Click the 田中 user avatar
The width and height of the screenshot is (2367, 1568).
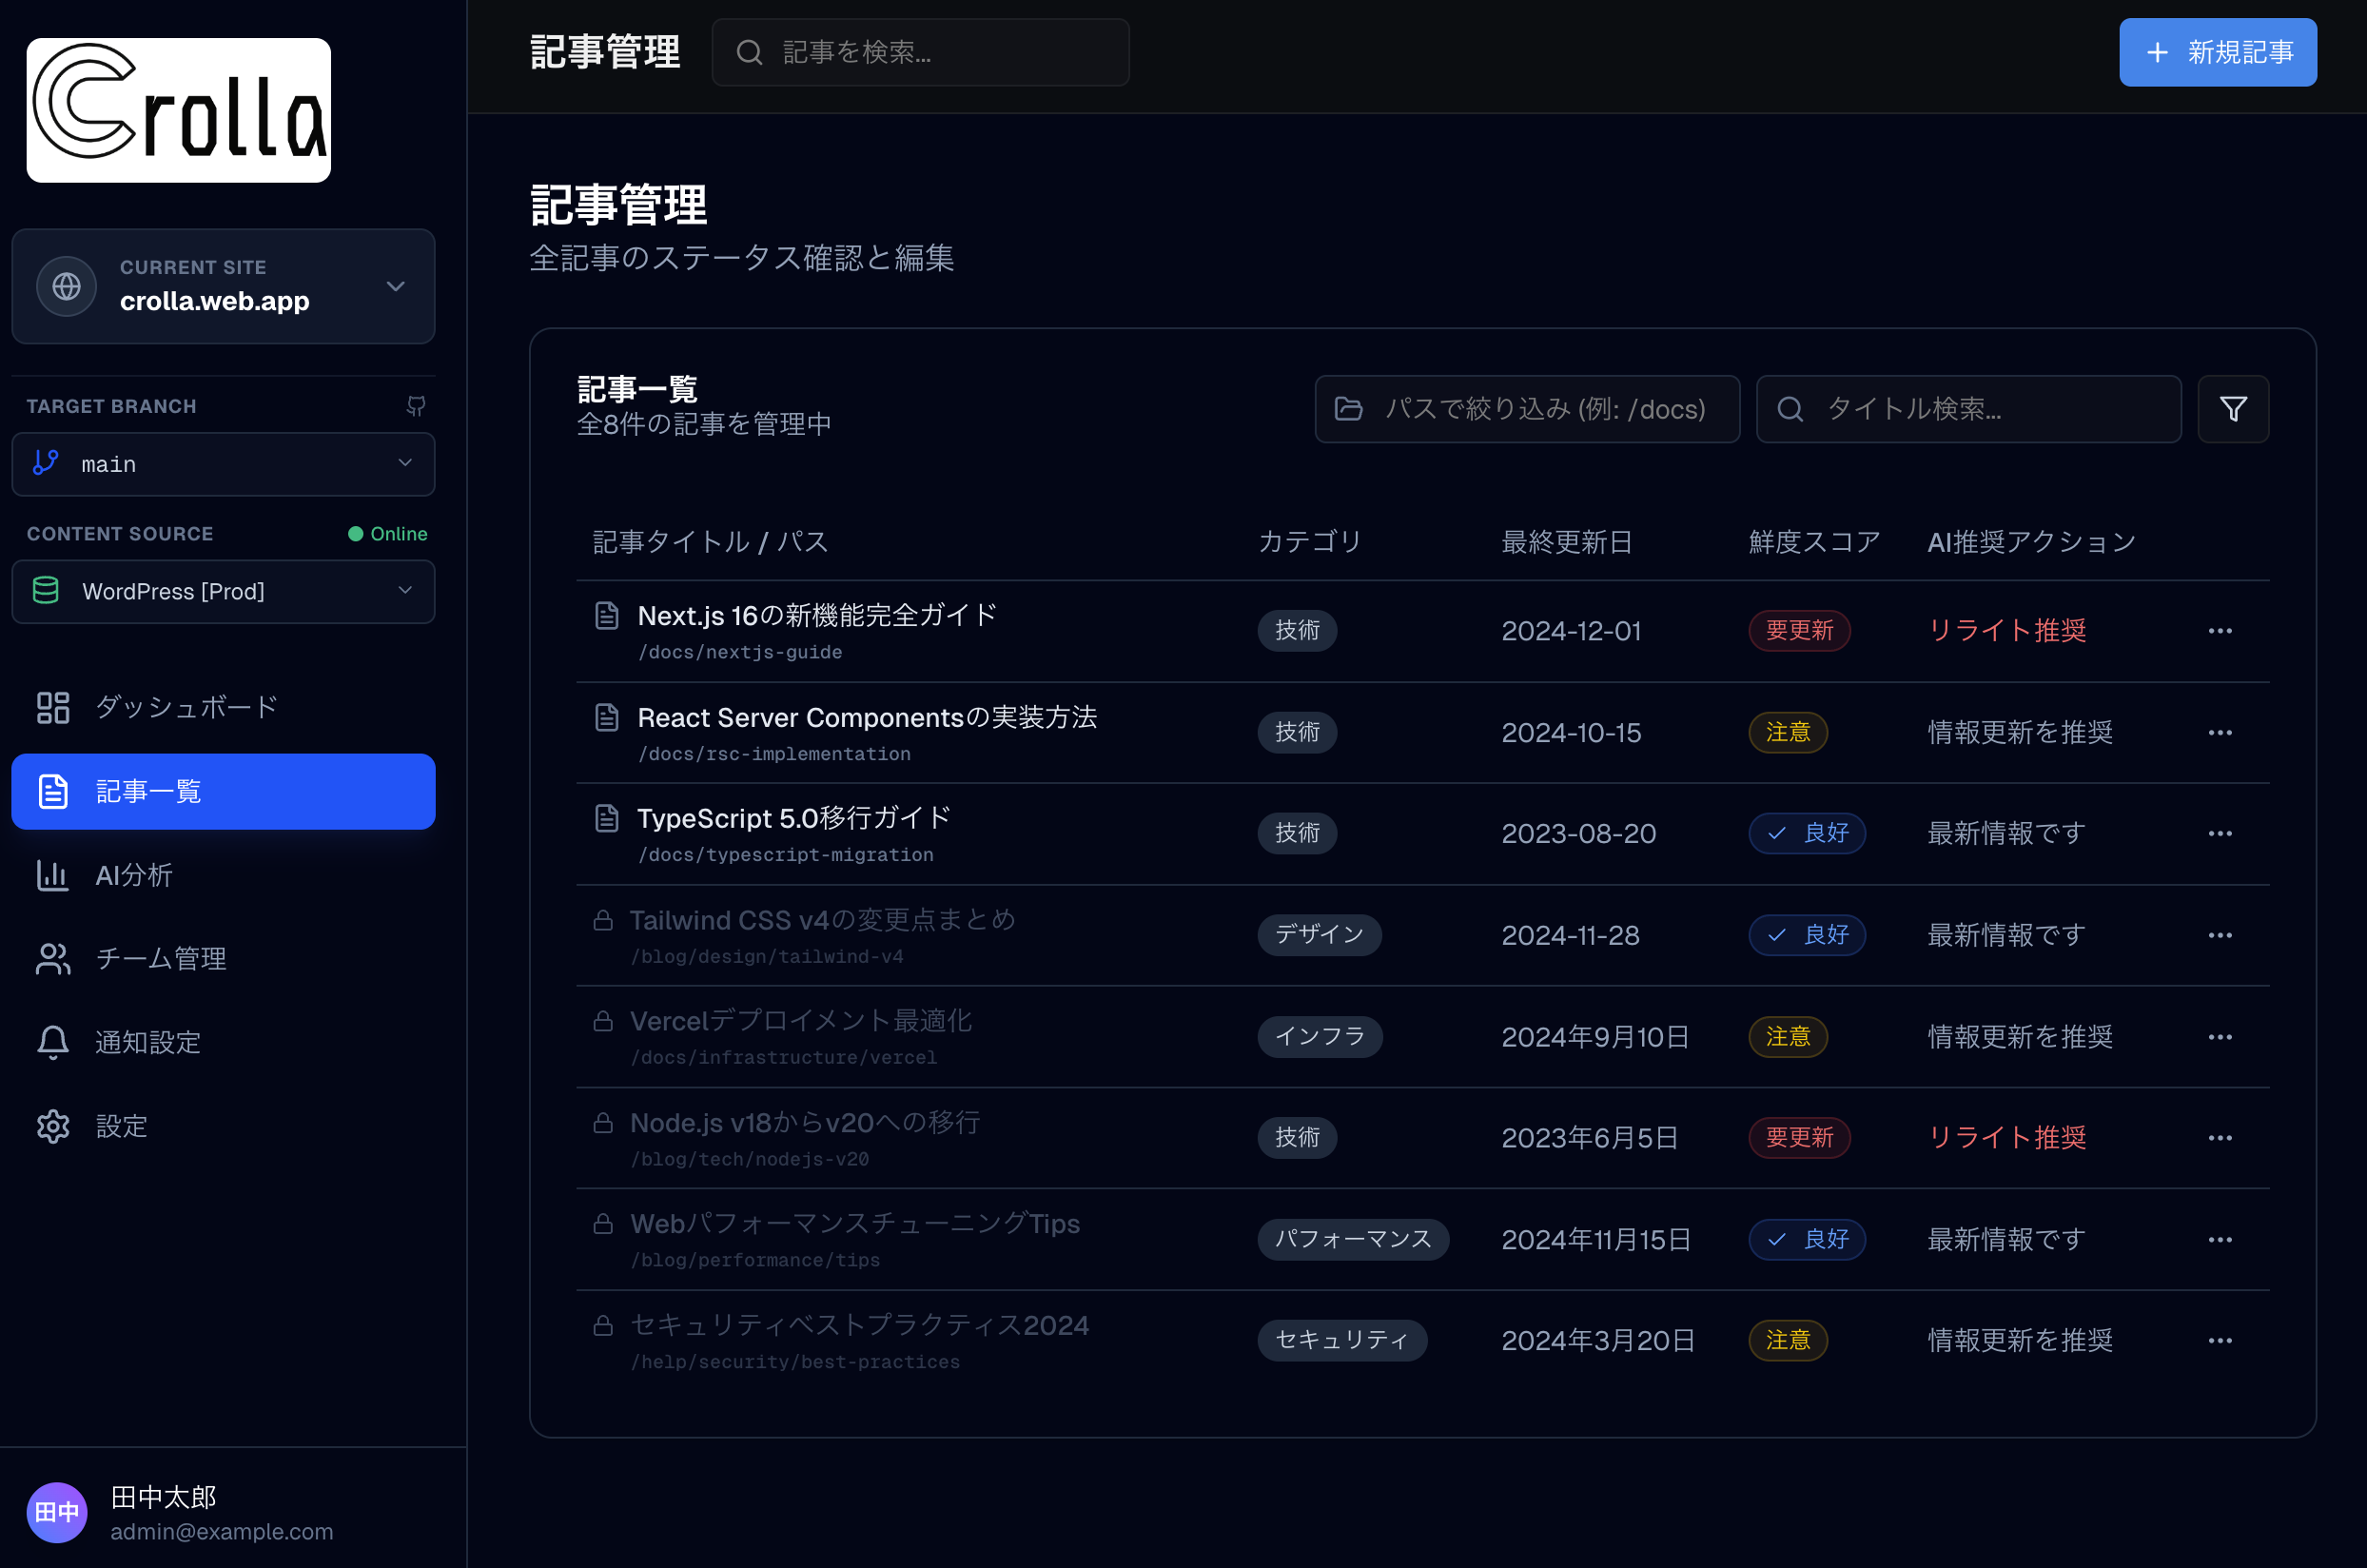pos(57,1511)
